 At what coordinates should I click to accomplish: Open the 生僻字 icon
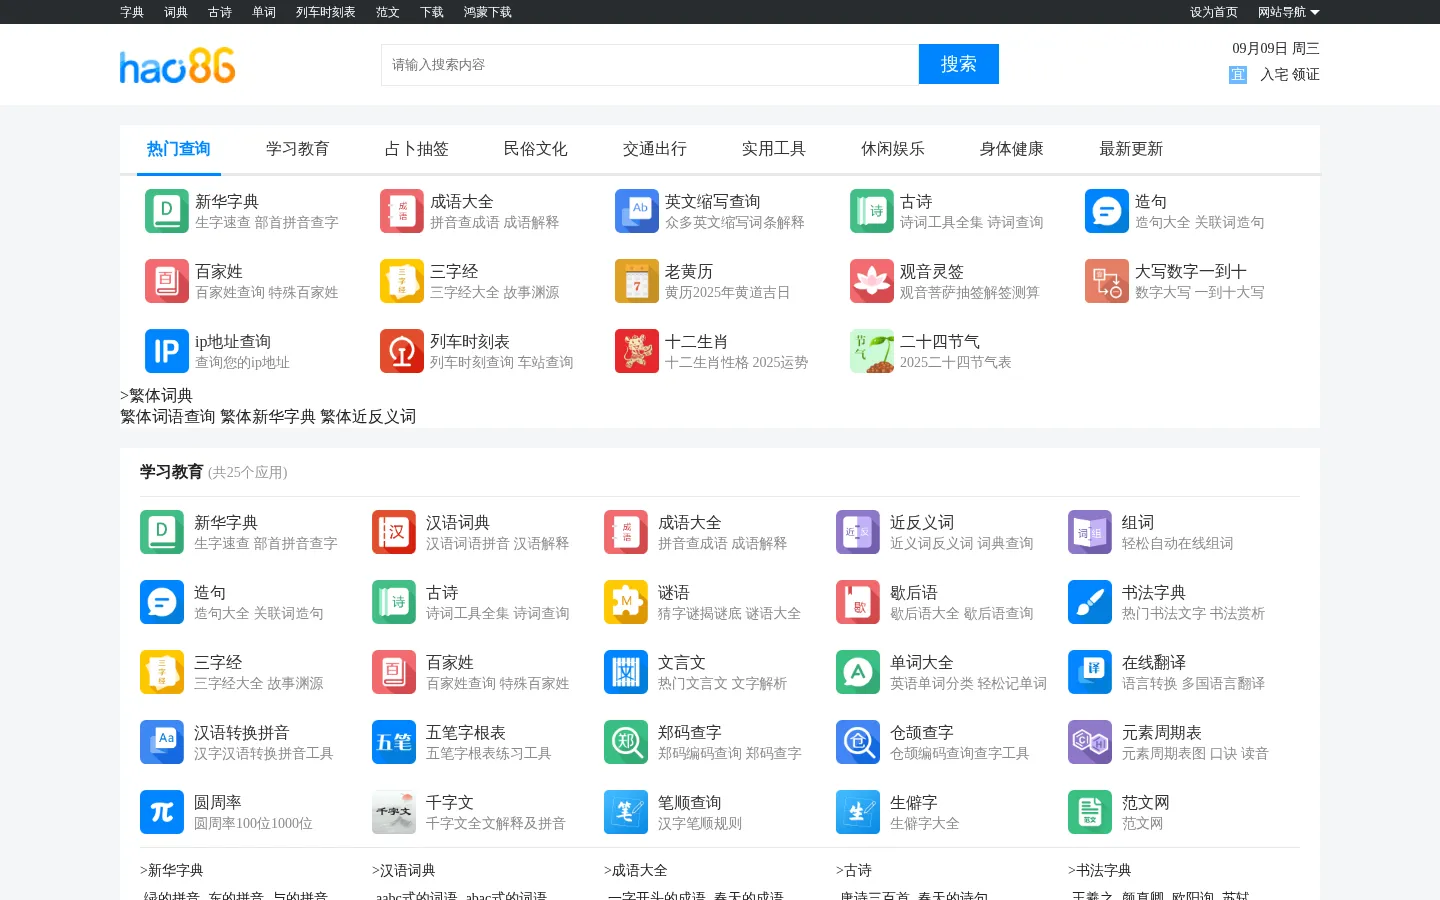(858, 812)
